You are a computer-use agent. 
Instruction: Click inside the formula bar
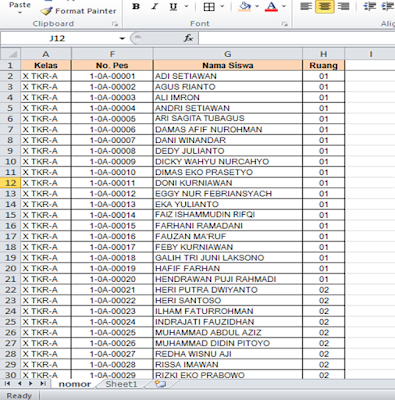point(297,38)
